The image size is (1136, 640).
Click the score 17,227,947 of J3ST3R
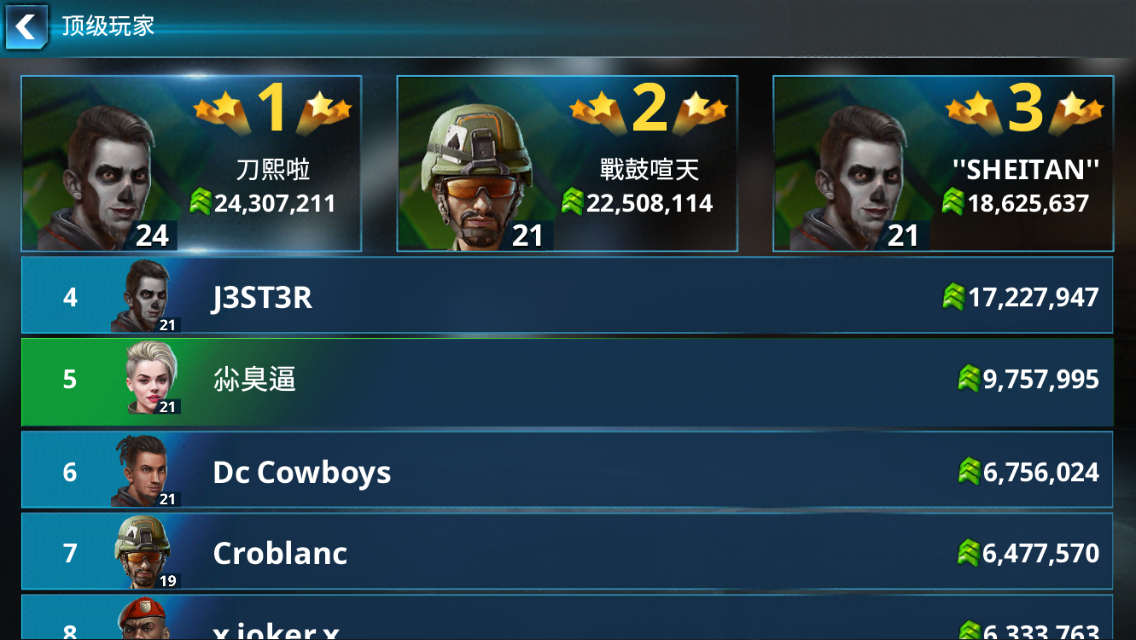tap(1033, 297)
